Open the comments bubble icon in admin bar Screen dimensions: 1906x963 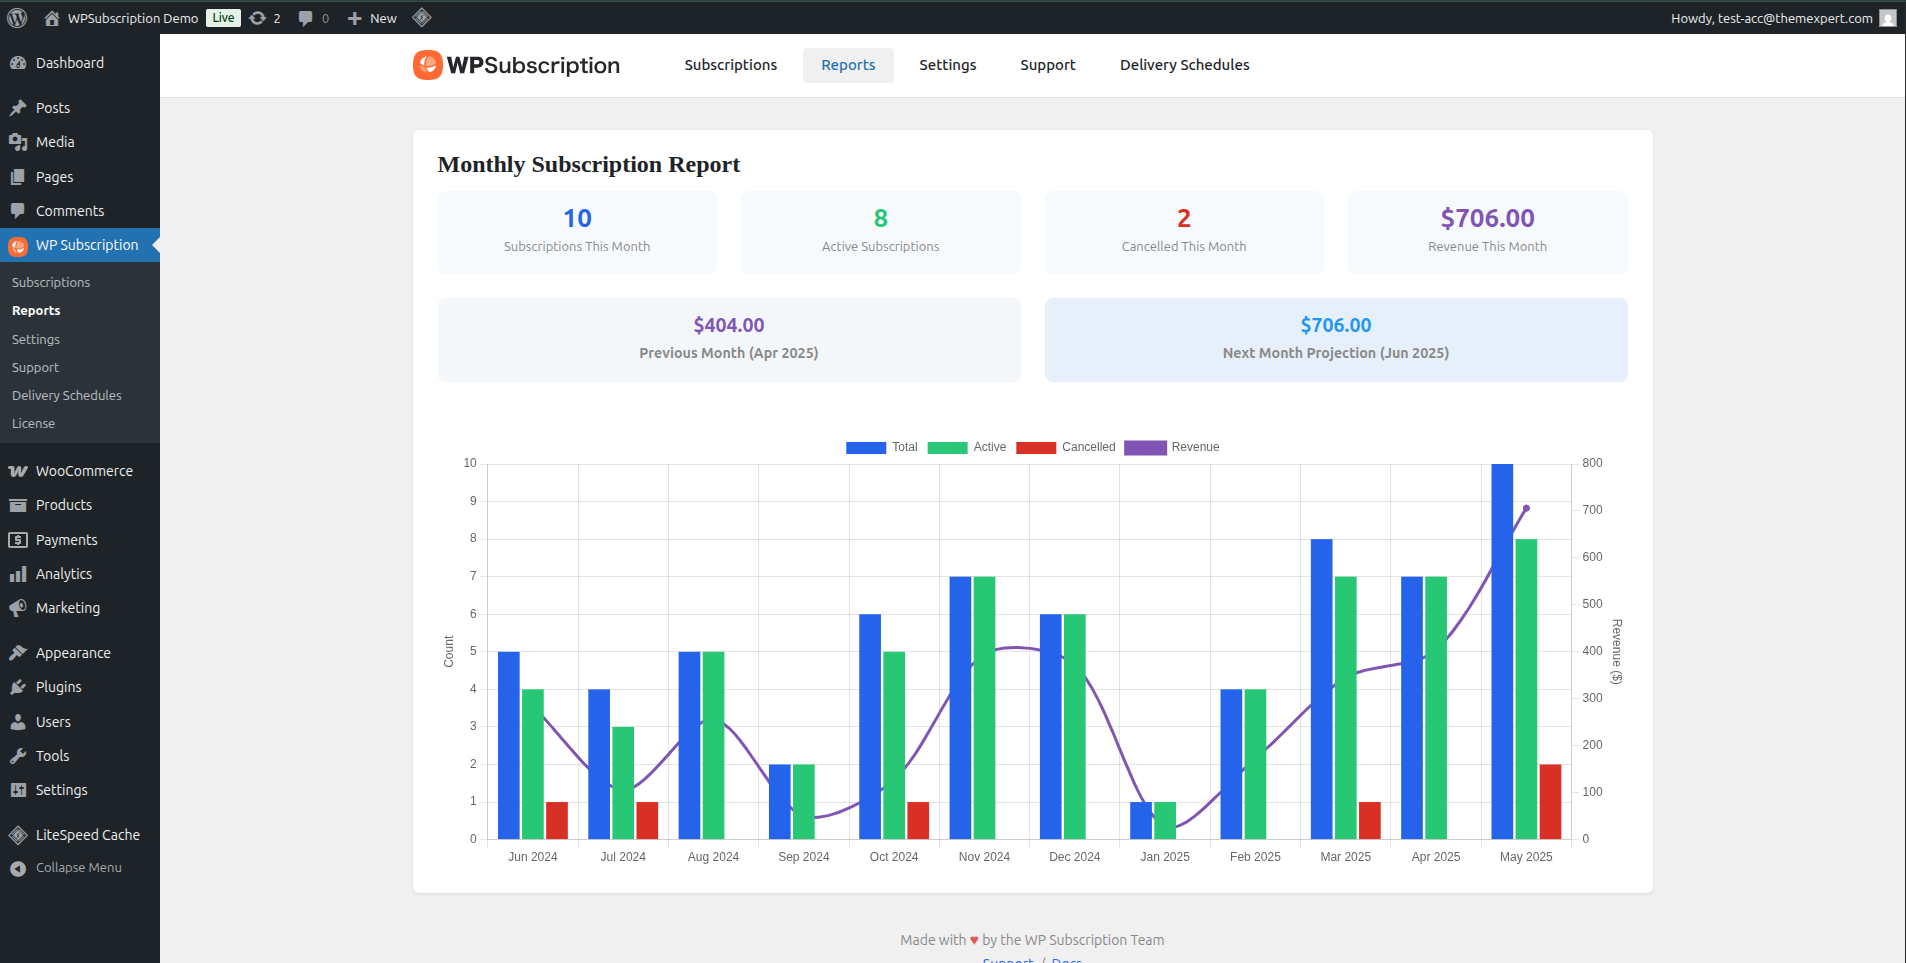point(305,18)
